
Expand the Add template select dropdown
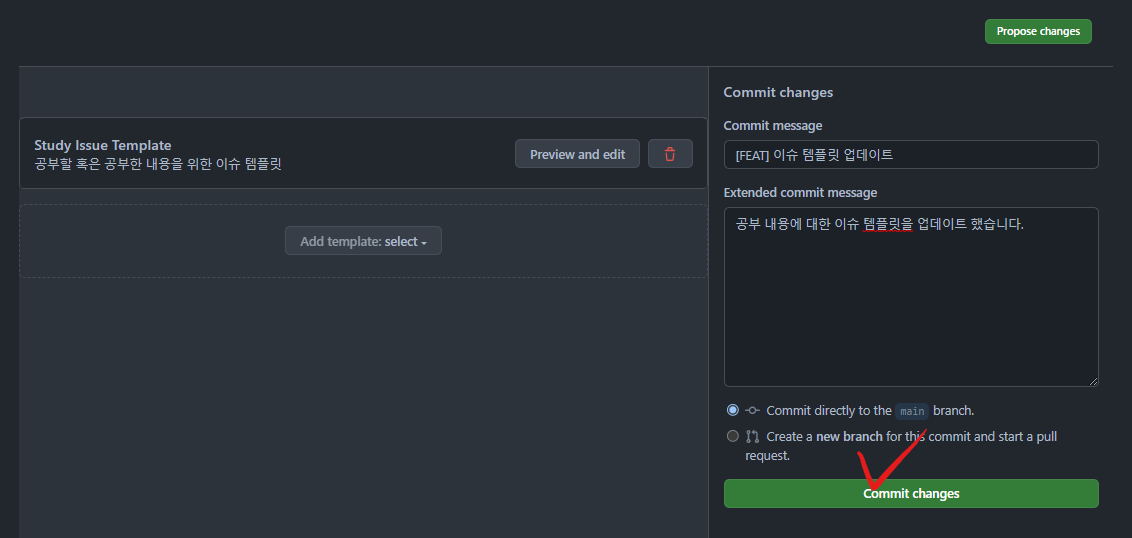[363, 241]
